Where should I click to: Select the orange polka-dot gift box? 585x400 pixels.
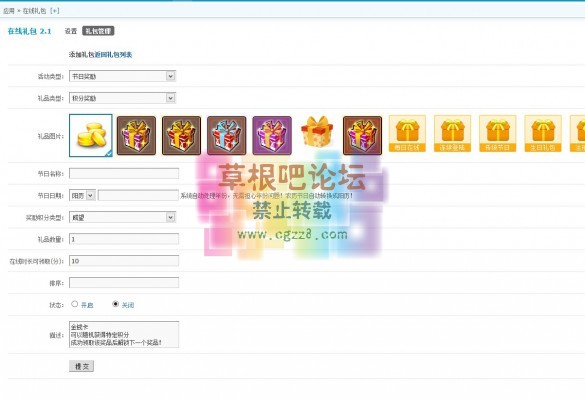pyautogui.click(x=317, y=131)
